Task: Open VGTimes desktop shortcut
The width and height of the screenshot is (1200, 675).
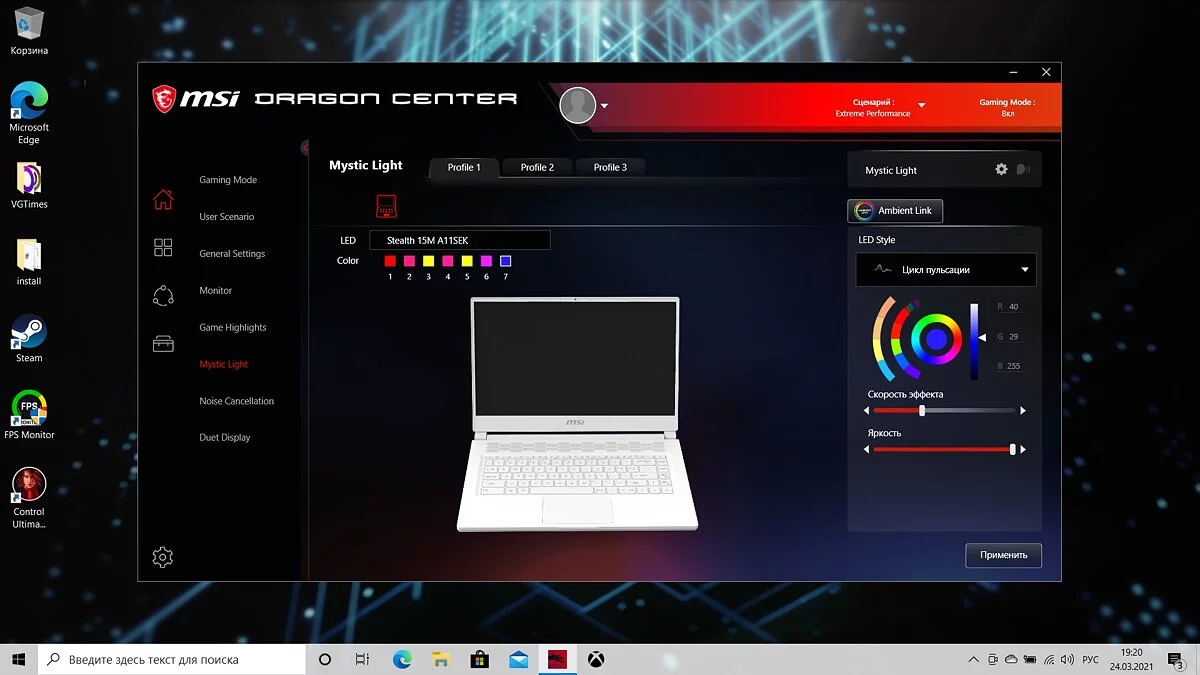Action: click(29, 187)
